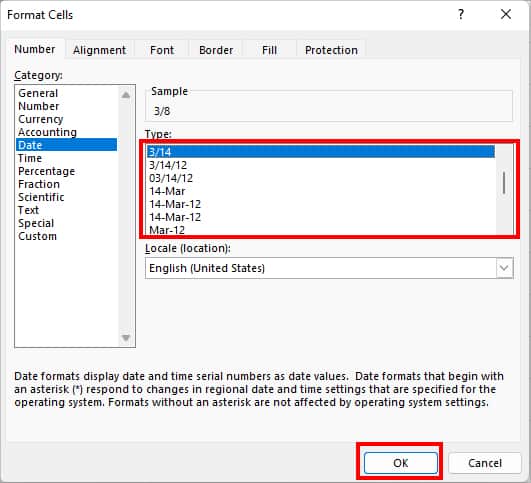Click the Cancel button
This screenshot has width=531, height=483.
point(485,463)
